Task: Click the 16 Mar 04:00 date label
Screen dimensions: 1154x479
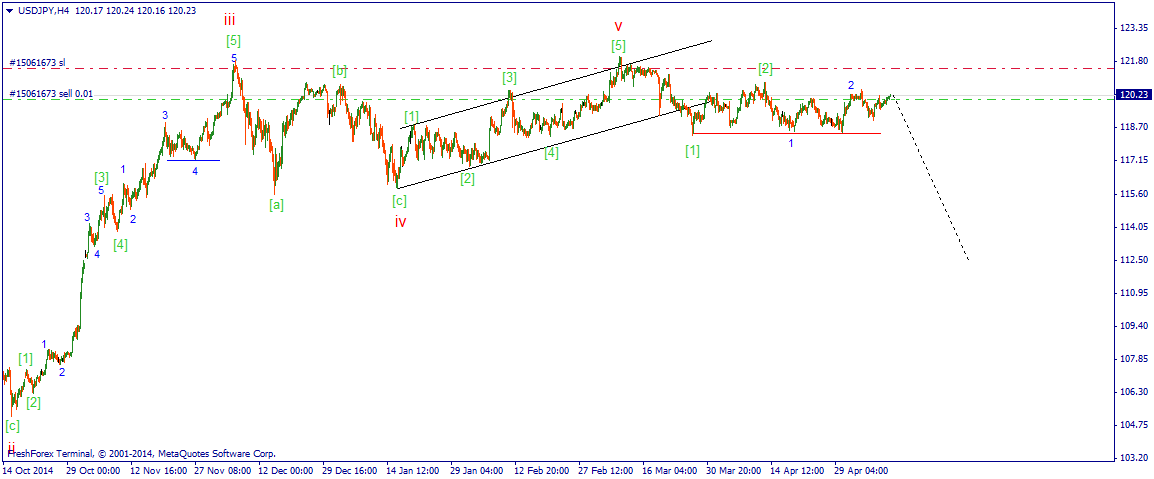Action: tap(670, 469)
